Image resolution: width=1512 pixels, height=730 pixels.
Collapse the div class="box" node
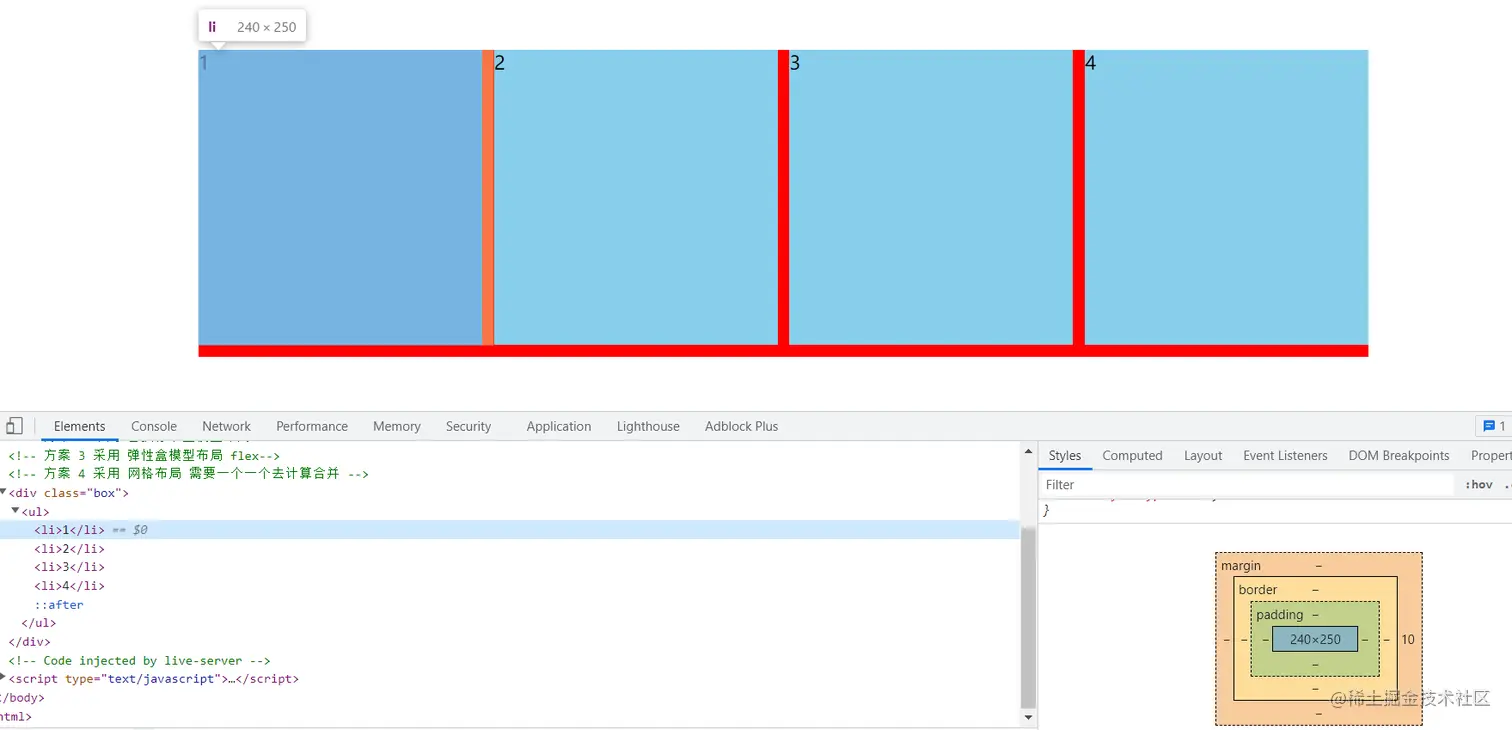click(x=4, y=492)
